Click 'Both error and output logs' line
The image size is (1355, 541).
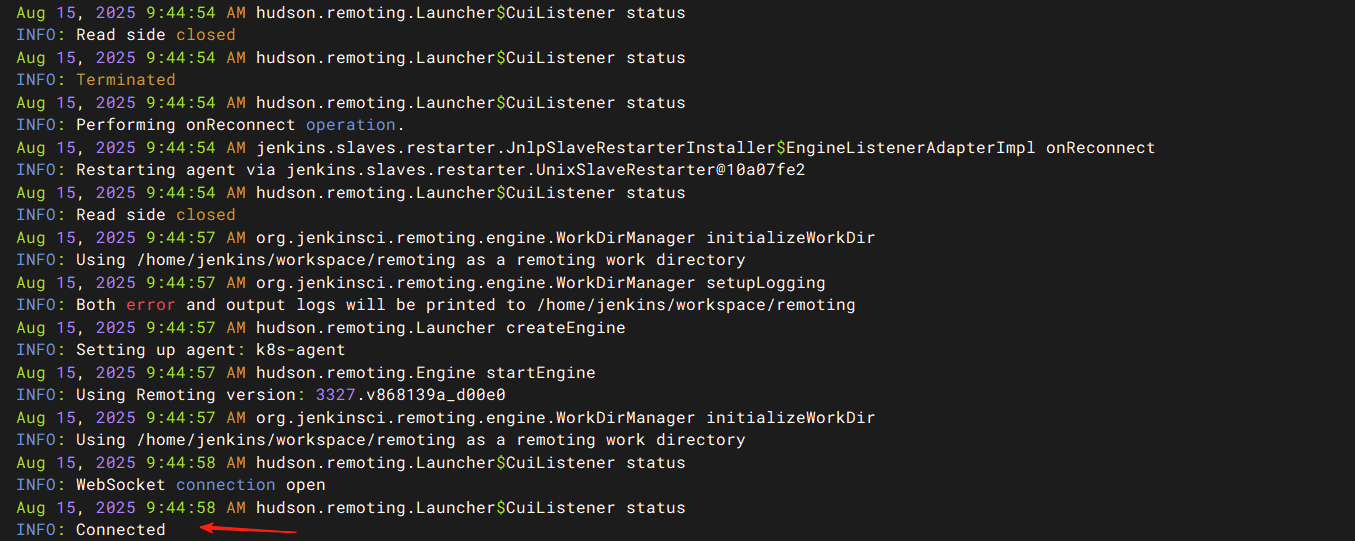pos(436,305)
